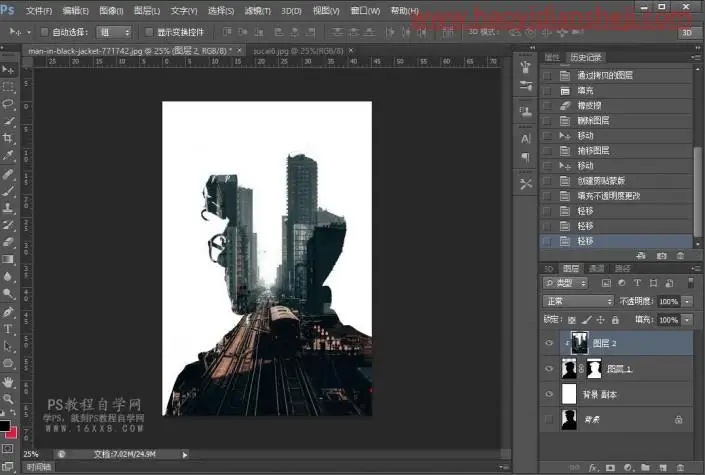Switch to 通道 tab
This screenshot has height=475, width=705.
pos(596,269)
